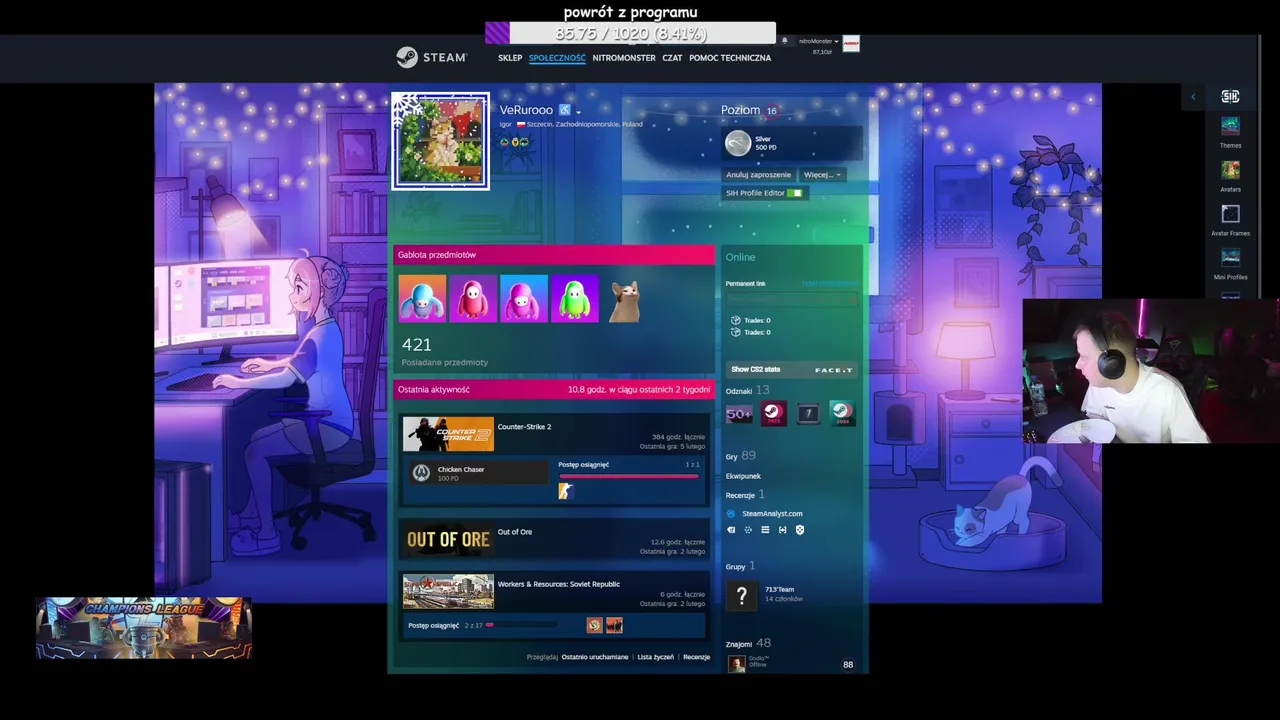Click the green Fall Guys showcase item
1280x720 pixels.
tap(575, 298)
